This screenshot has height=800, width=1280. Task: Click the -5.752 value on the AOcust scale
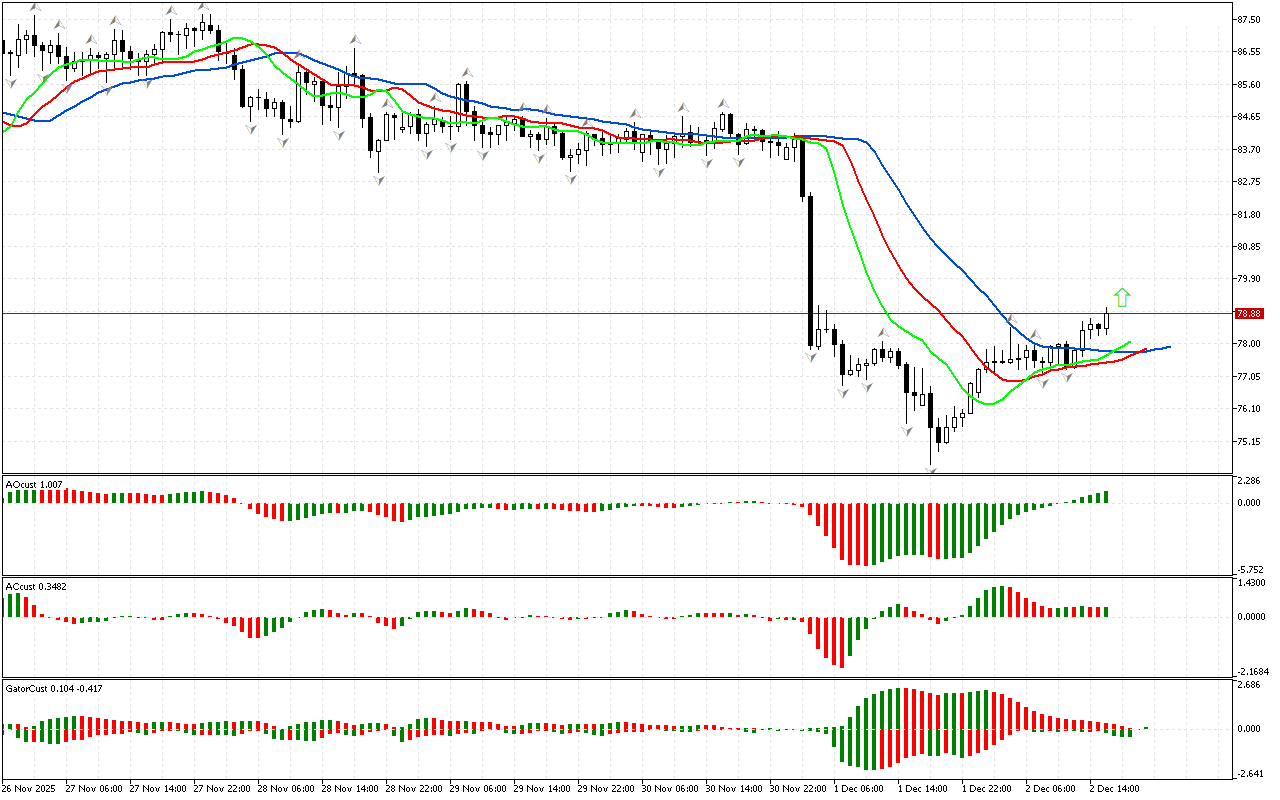[1248, 568]
